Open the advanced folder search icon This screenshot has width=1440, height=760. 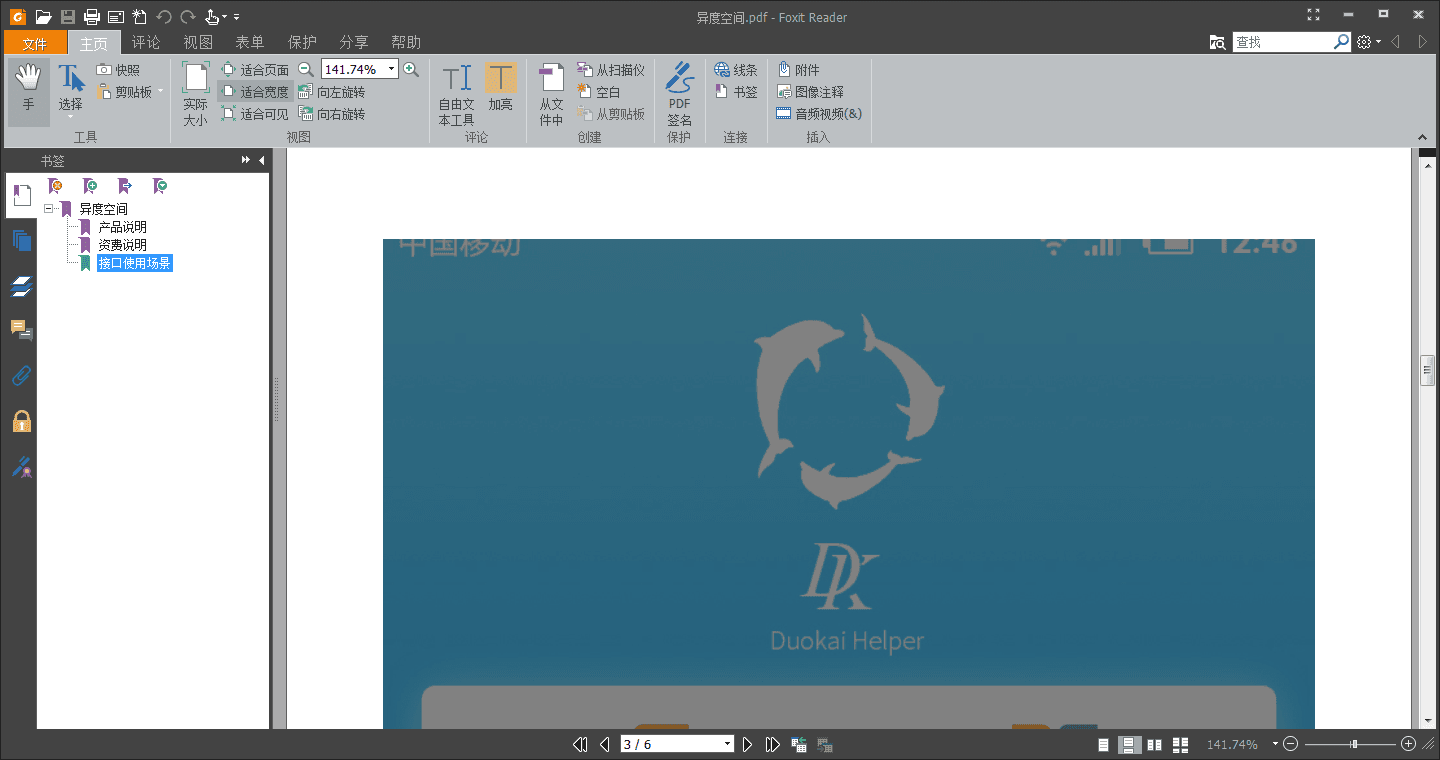coord(1217,42)
